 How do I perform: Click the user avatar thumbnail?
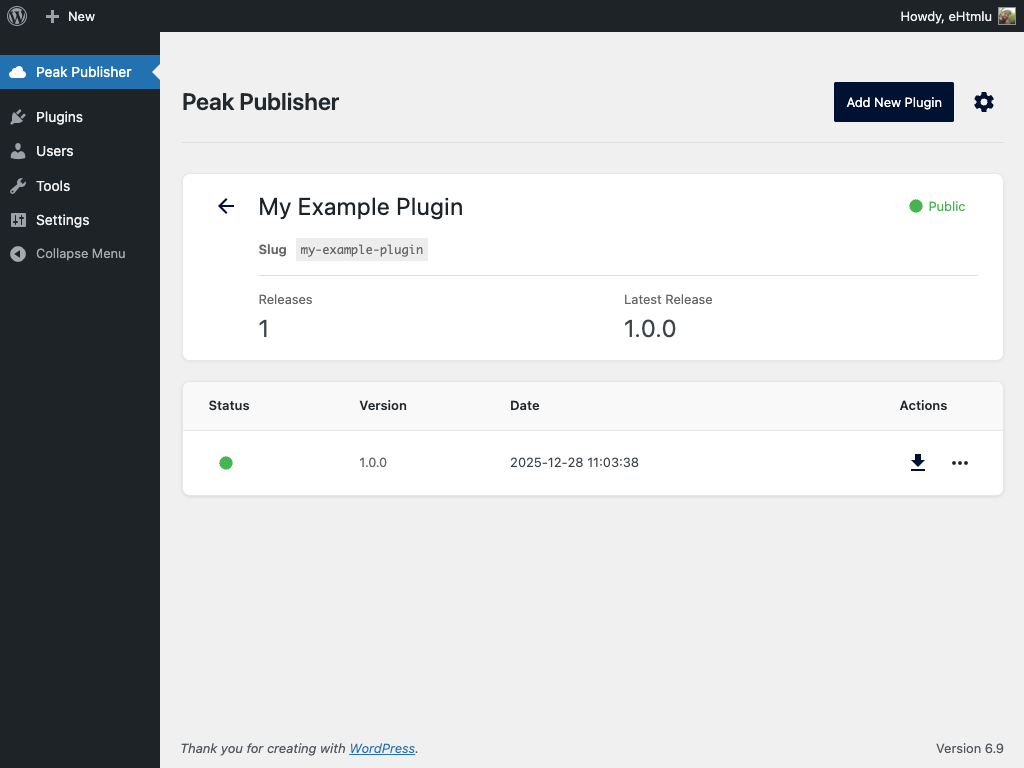pos(1006,16)
